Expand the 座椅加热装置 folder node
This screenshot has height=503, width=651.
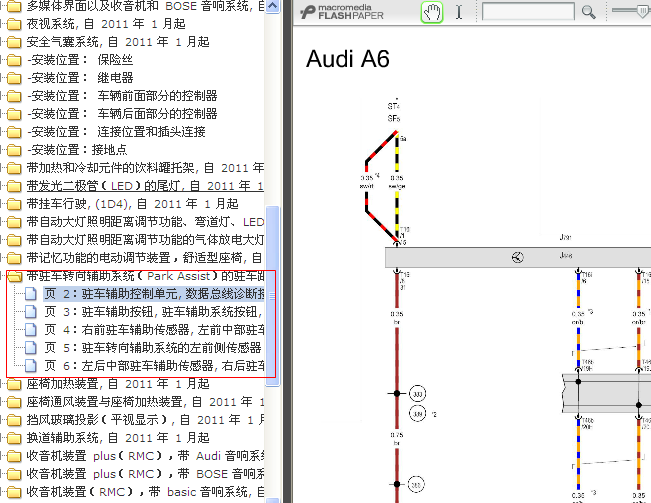2,384
